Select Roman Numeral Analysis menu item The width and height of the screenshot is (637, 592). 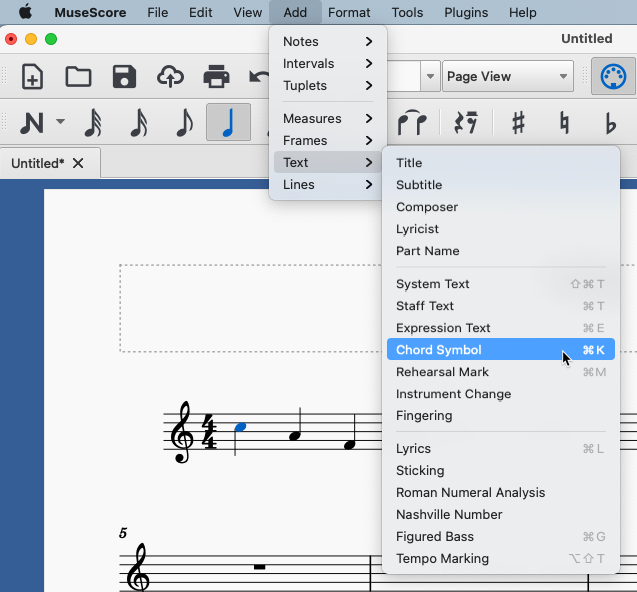point(500,492)
